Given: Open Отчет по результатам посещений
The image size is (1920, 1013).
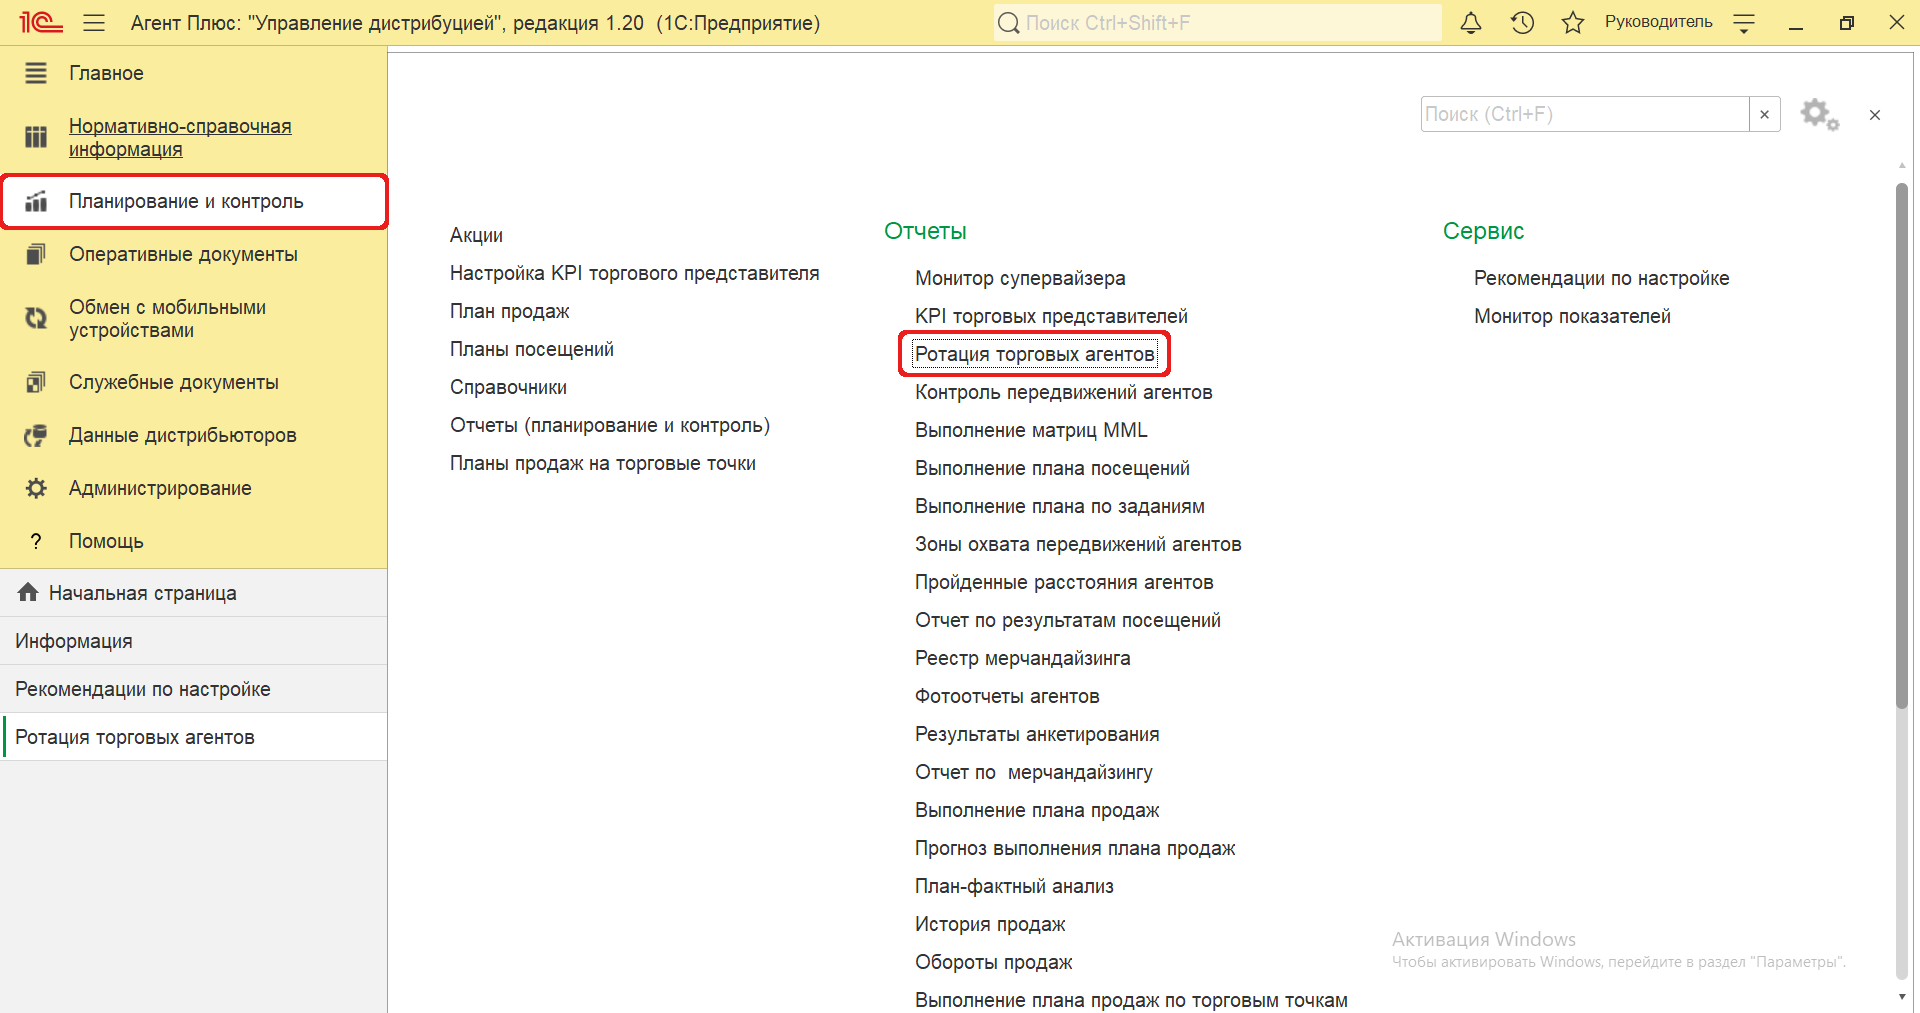Looking at the screenshot, I should point(1068,620).
